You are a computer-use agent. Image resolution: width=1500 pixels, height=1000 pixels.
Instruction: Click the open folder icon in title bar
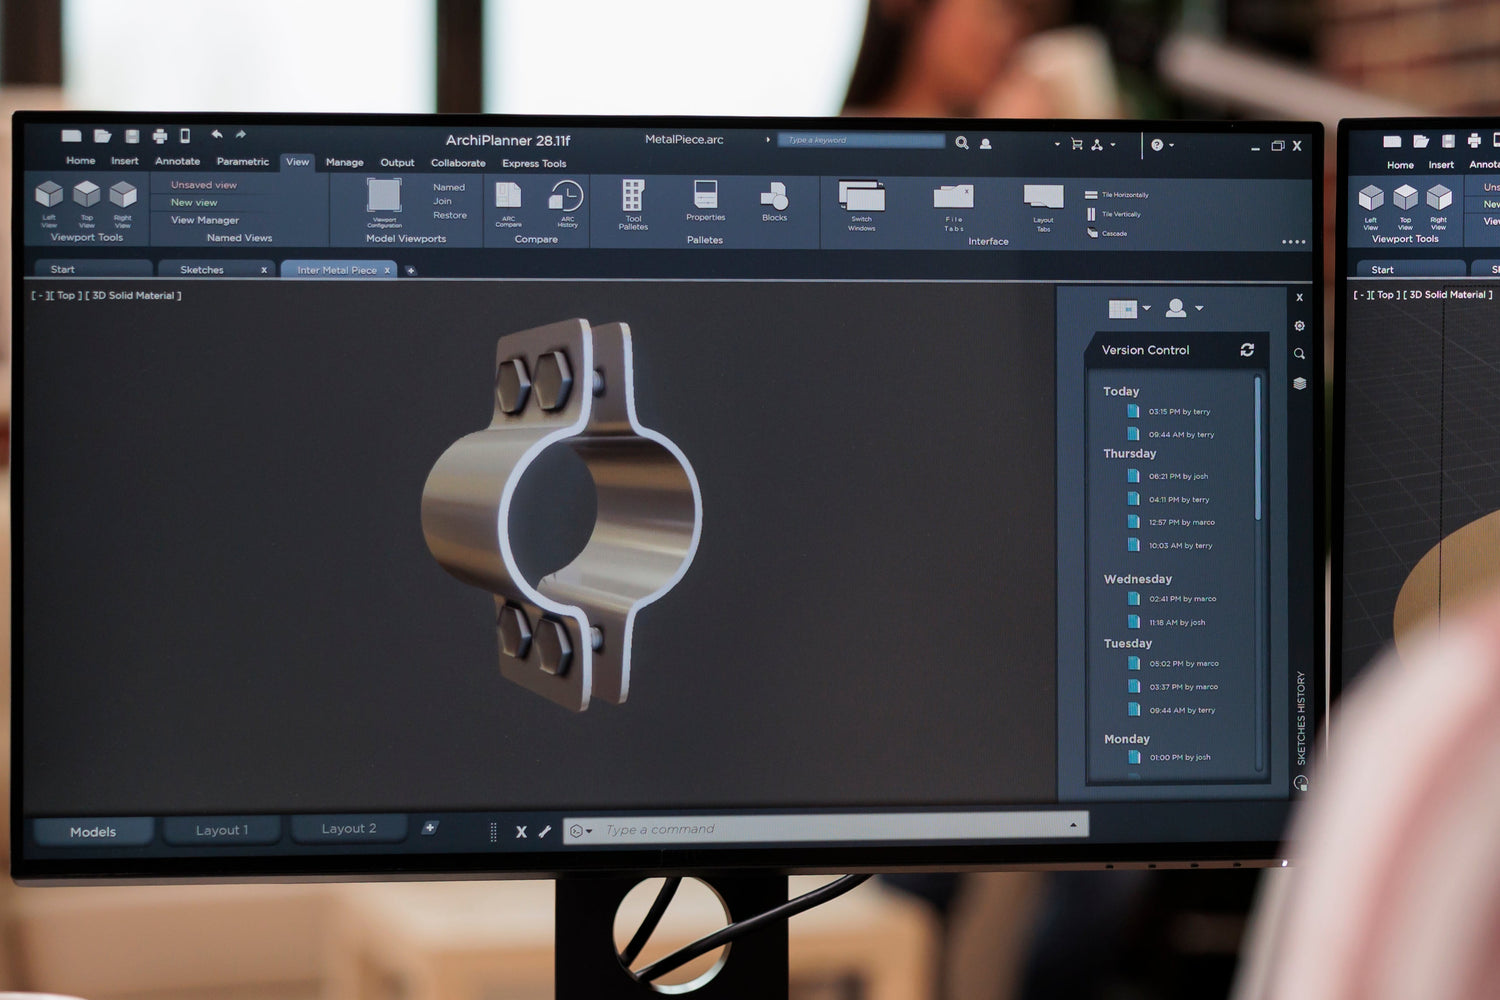pyautogui.click(x=102, y=135)
